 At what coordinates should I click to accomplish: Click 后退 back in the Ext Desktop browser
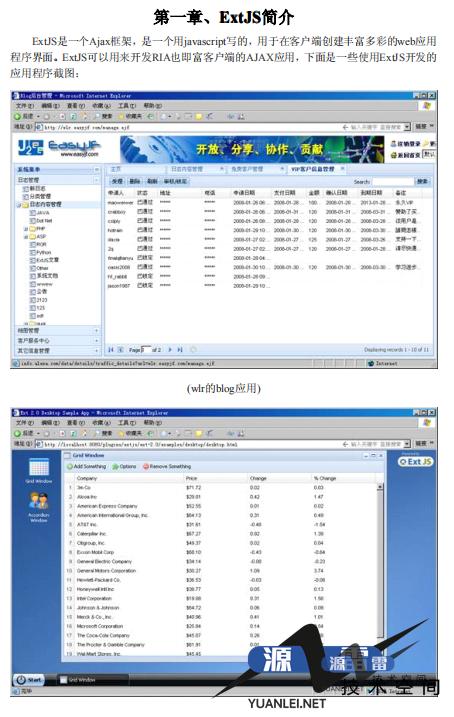coord(24,433)
